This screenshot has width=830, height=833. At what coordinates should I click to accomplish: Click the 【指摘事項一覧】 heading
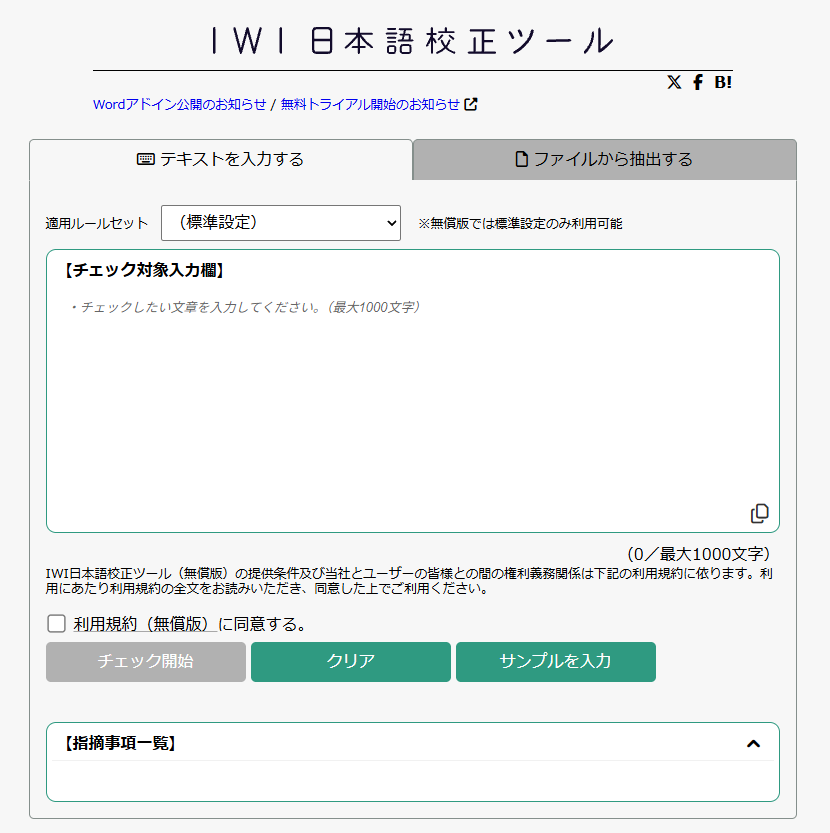coord(120,743)
